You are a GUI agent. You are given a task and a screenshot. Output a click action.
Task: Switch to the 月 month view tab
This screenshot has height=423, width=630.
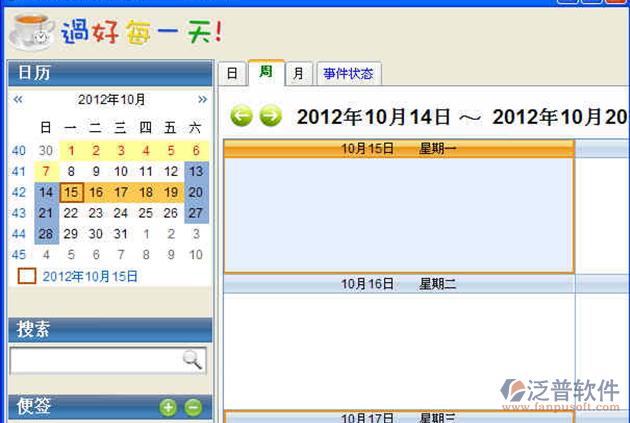298,74
